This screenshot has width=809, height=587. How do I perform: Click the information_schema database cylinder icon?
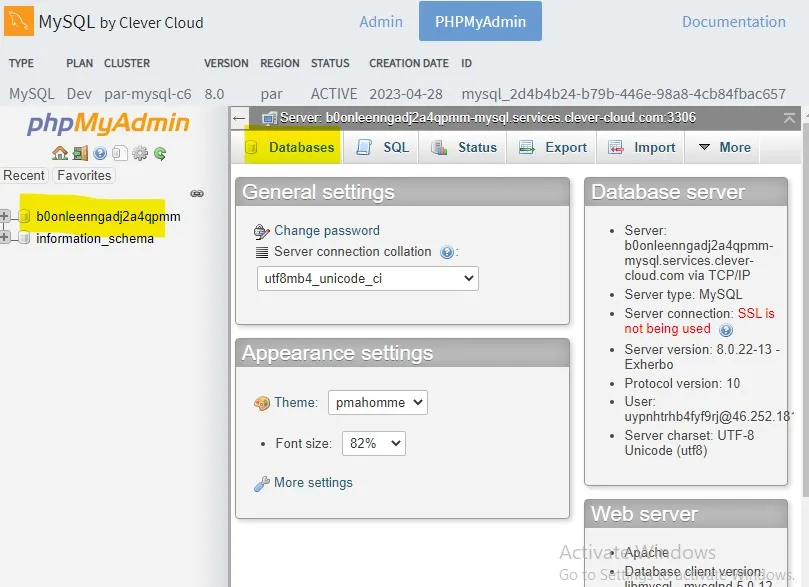[24, 238]
